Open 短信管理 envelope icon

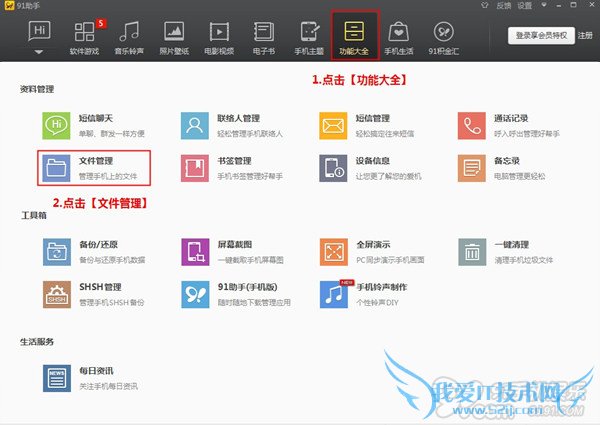(333, 125)
